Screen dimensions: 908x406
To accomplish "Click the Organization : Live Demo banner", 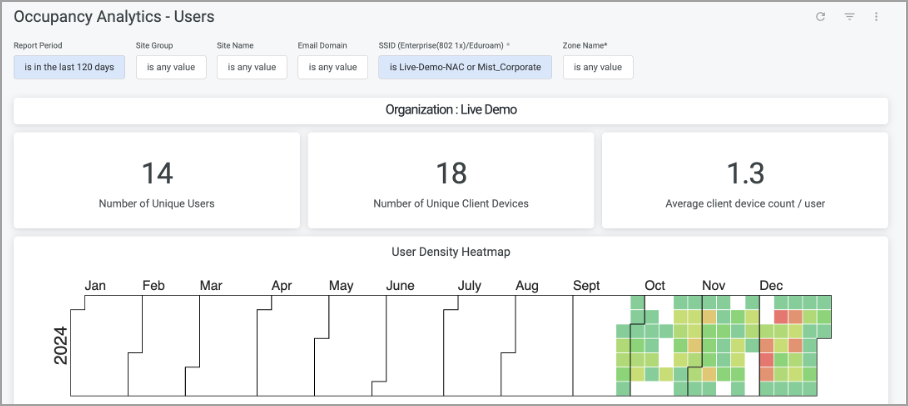I will 451,110.
